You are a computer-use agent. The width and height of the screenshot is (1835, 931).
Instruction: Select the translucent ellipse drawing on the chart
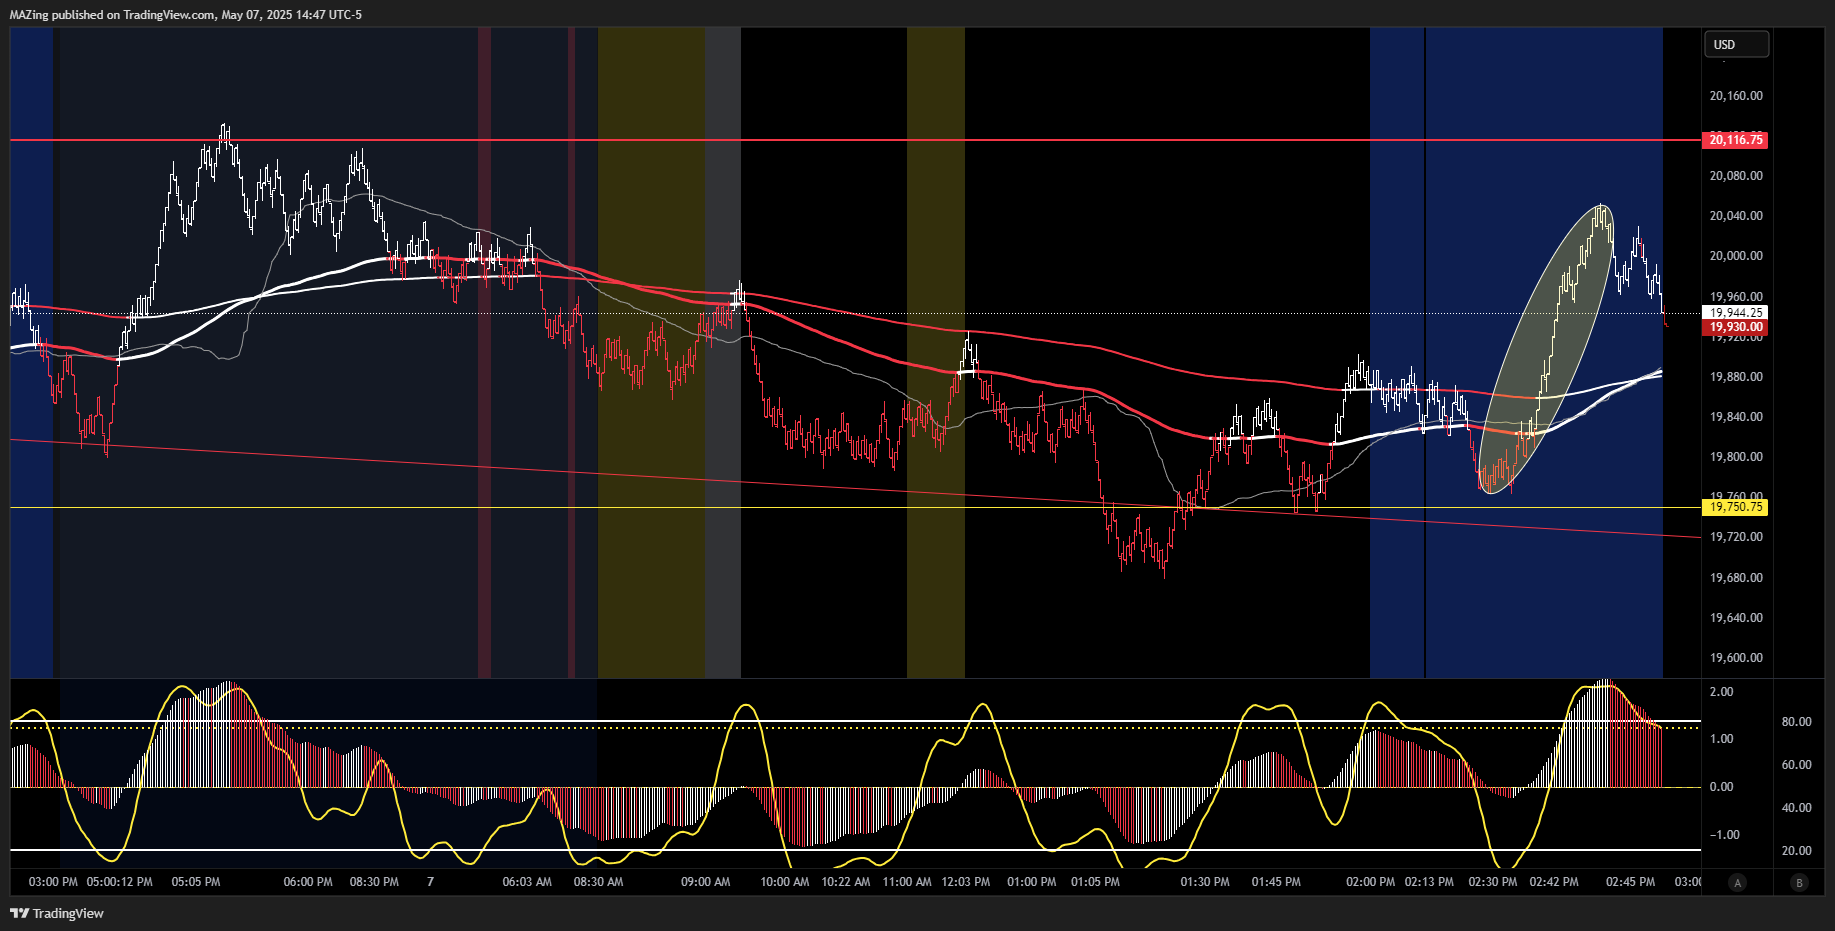pos(1545,349)
